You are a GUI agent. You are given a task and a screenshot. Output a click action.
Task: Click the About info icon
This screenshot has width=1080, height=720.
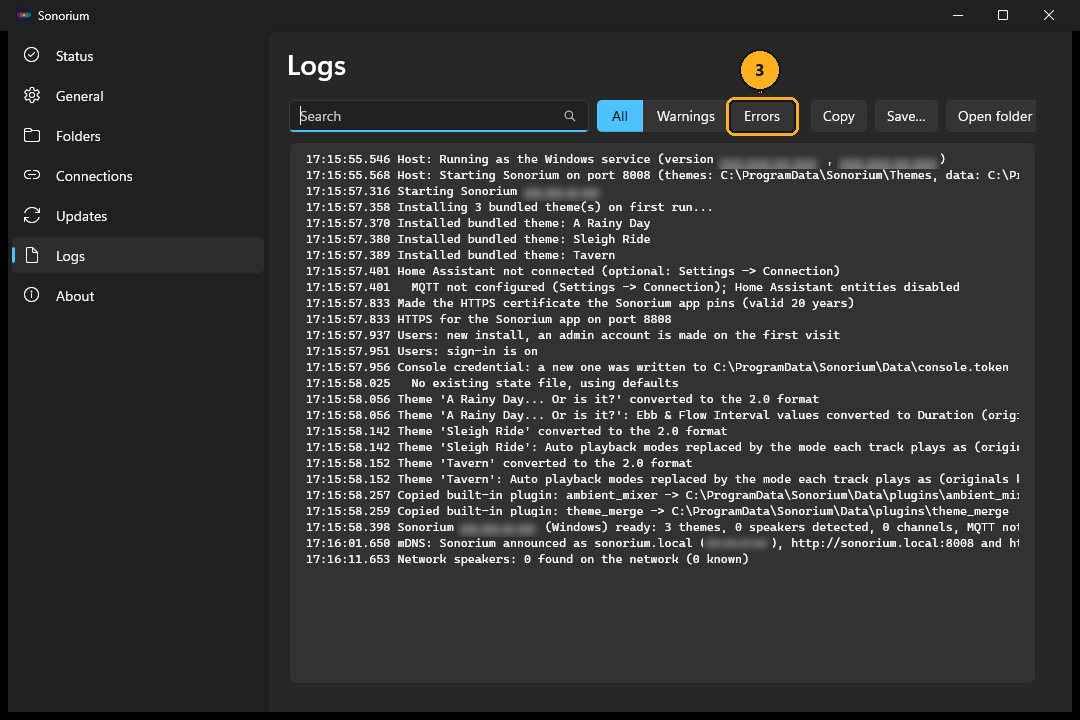[32, 295]
